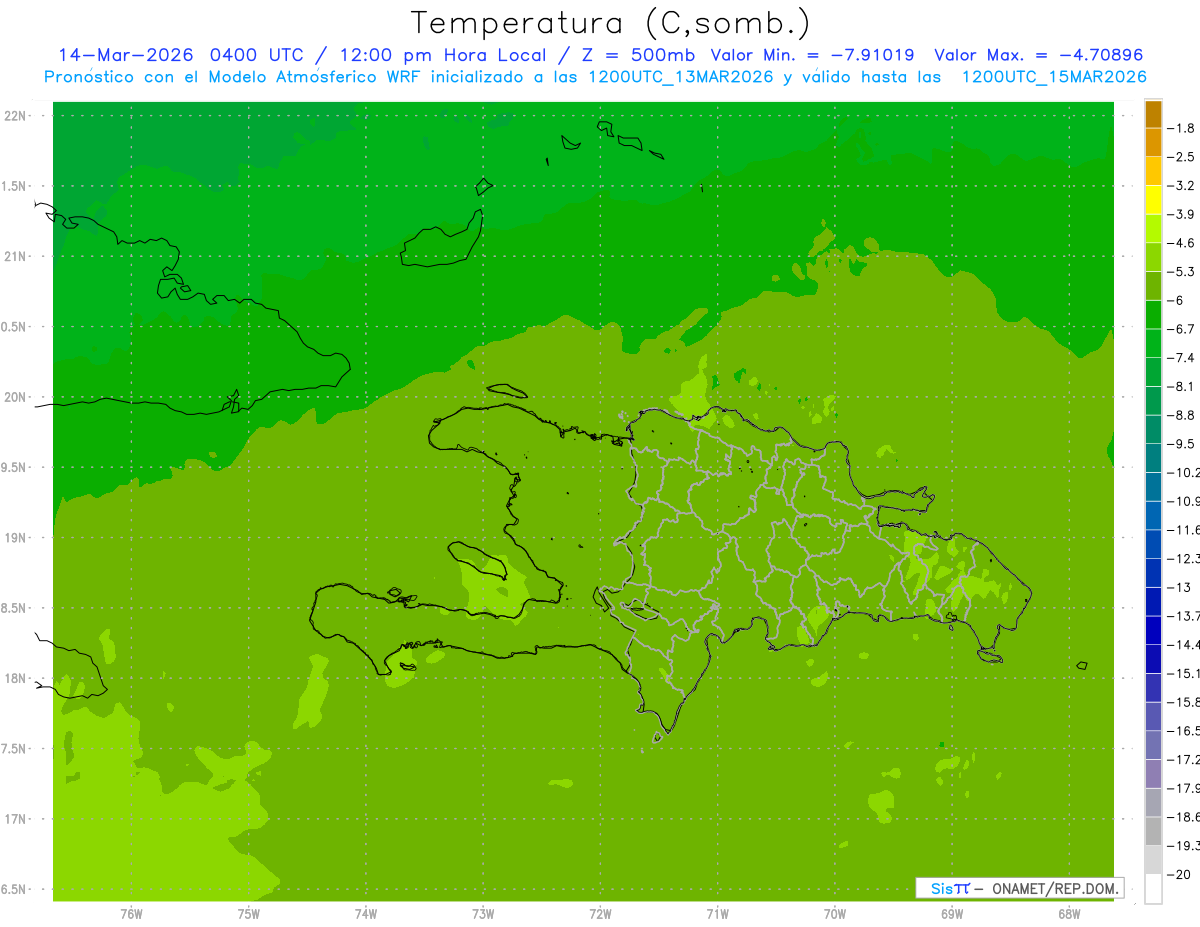Click the white swatch below -20
Image resolution: width=1200 pixels, height=927 pixels.
pos(1153,888)
